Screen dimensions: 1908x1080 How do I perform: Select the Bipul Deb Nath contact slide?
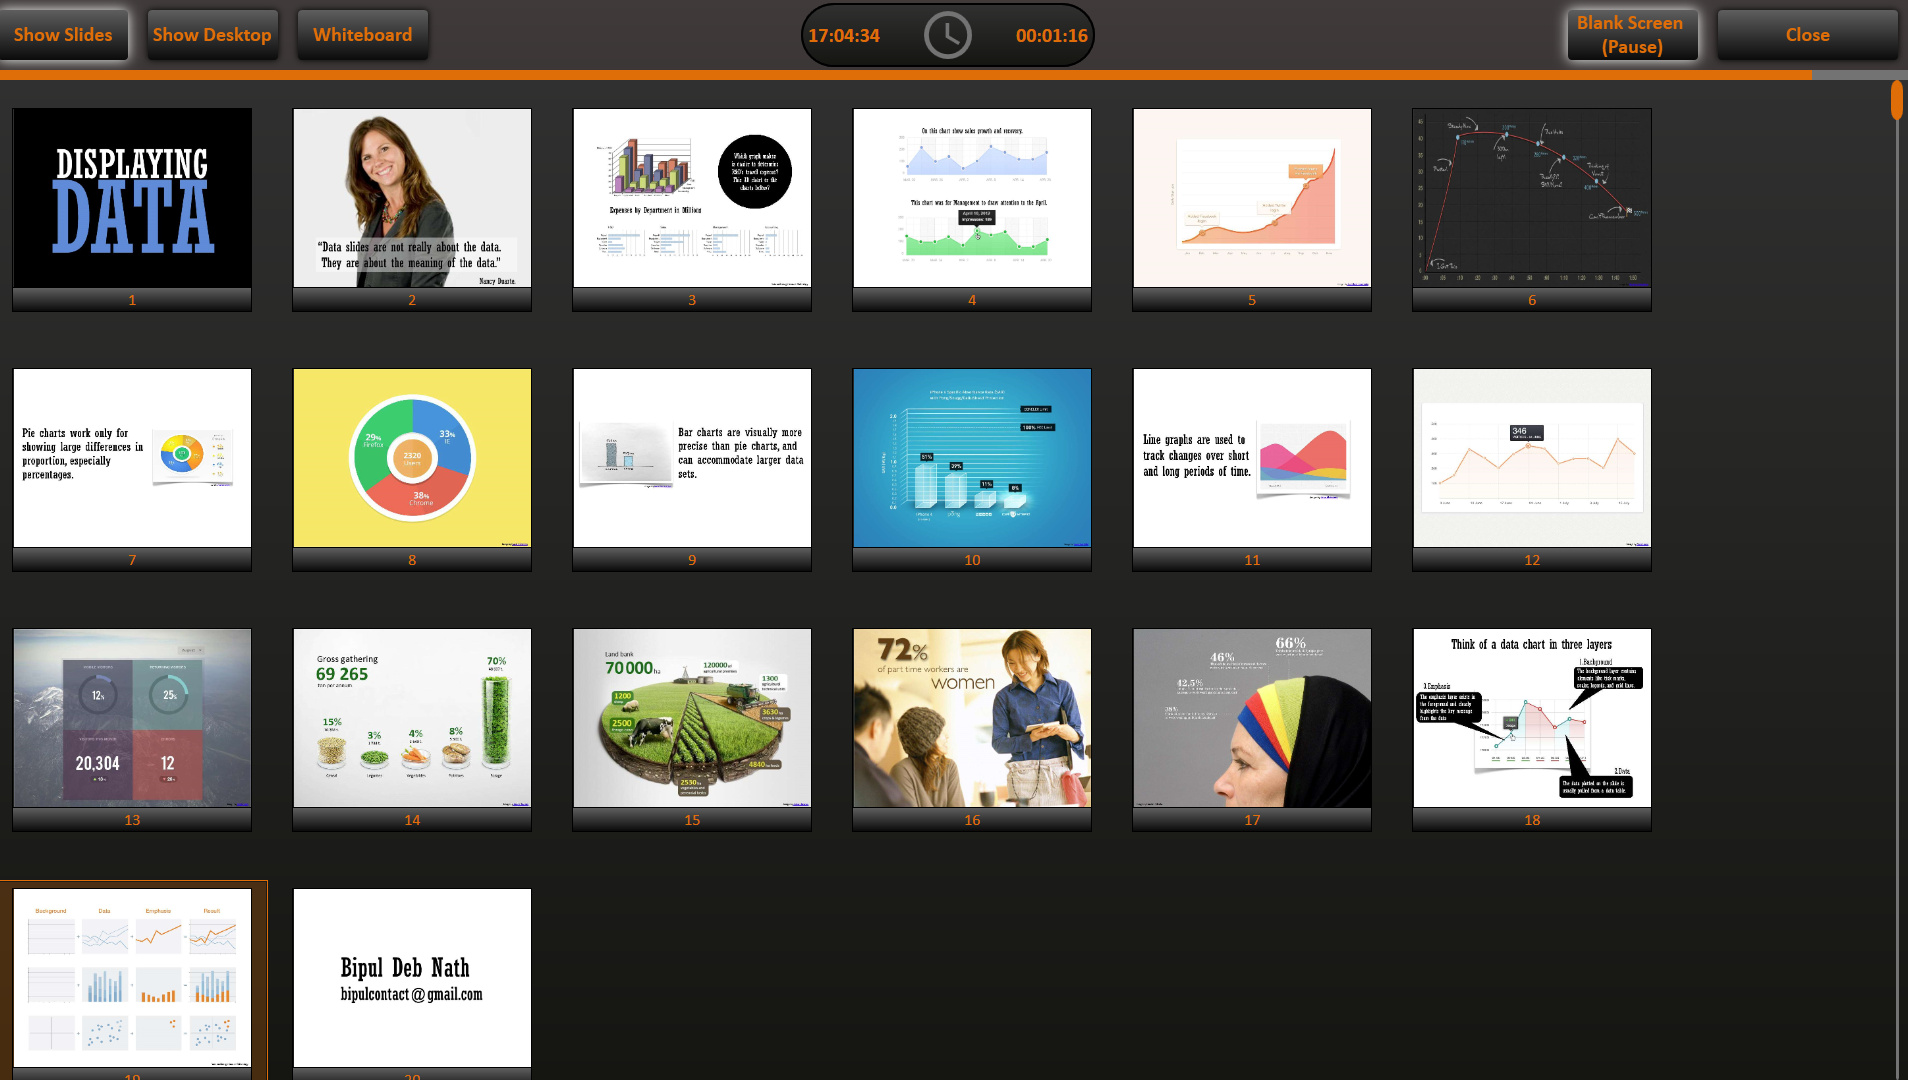tap(411, 978)
